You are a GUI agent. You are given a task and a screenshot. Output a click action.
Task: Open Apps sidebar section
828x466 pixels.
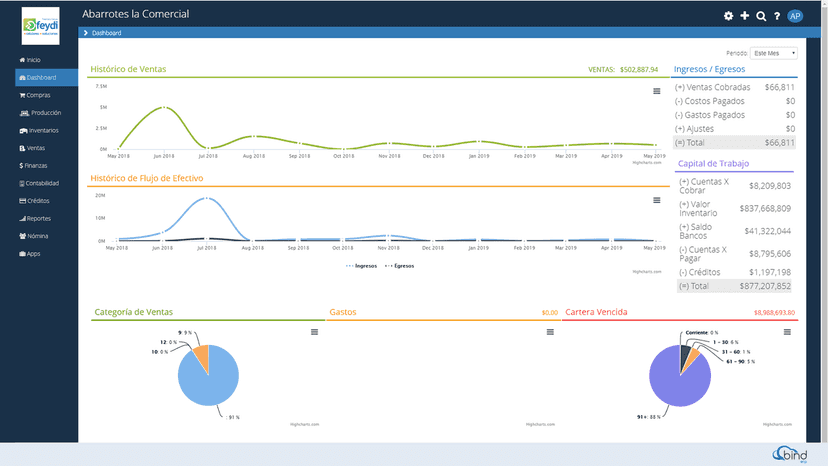30,254
